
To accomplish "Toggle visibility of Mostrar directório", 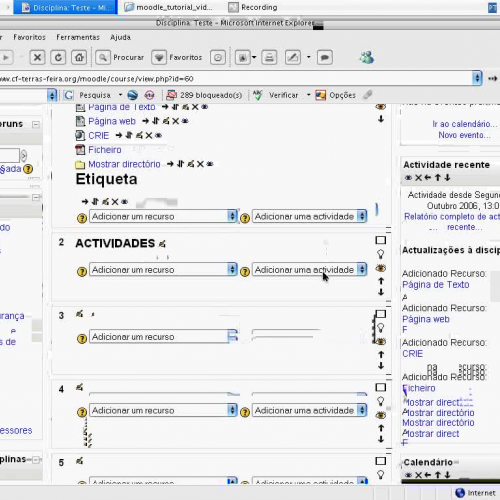I will tap(210, 164).
